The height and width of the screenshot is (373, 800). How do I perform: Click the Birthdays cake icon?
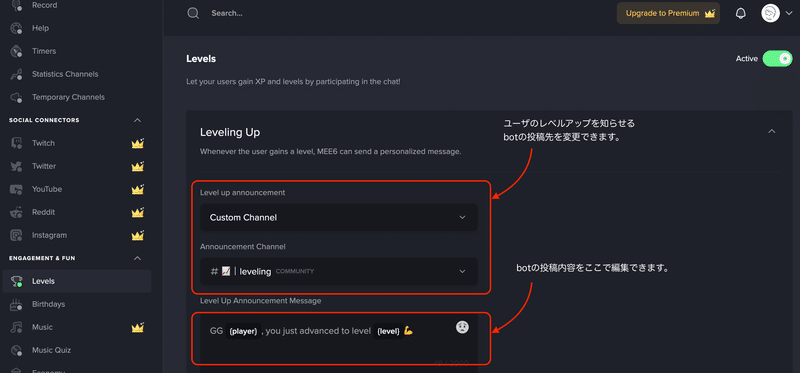16,305
